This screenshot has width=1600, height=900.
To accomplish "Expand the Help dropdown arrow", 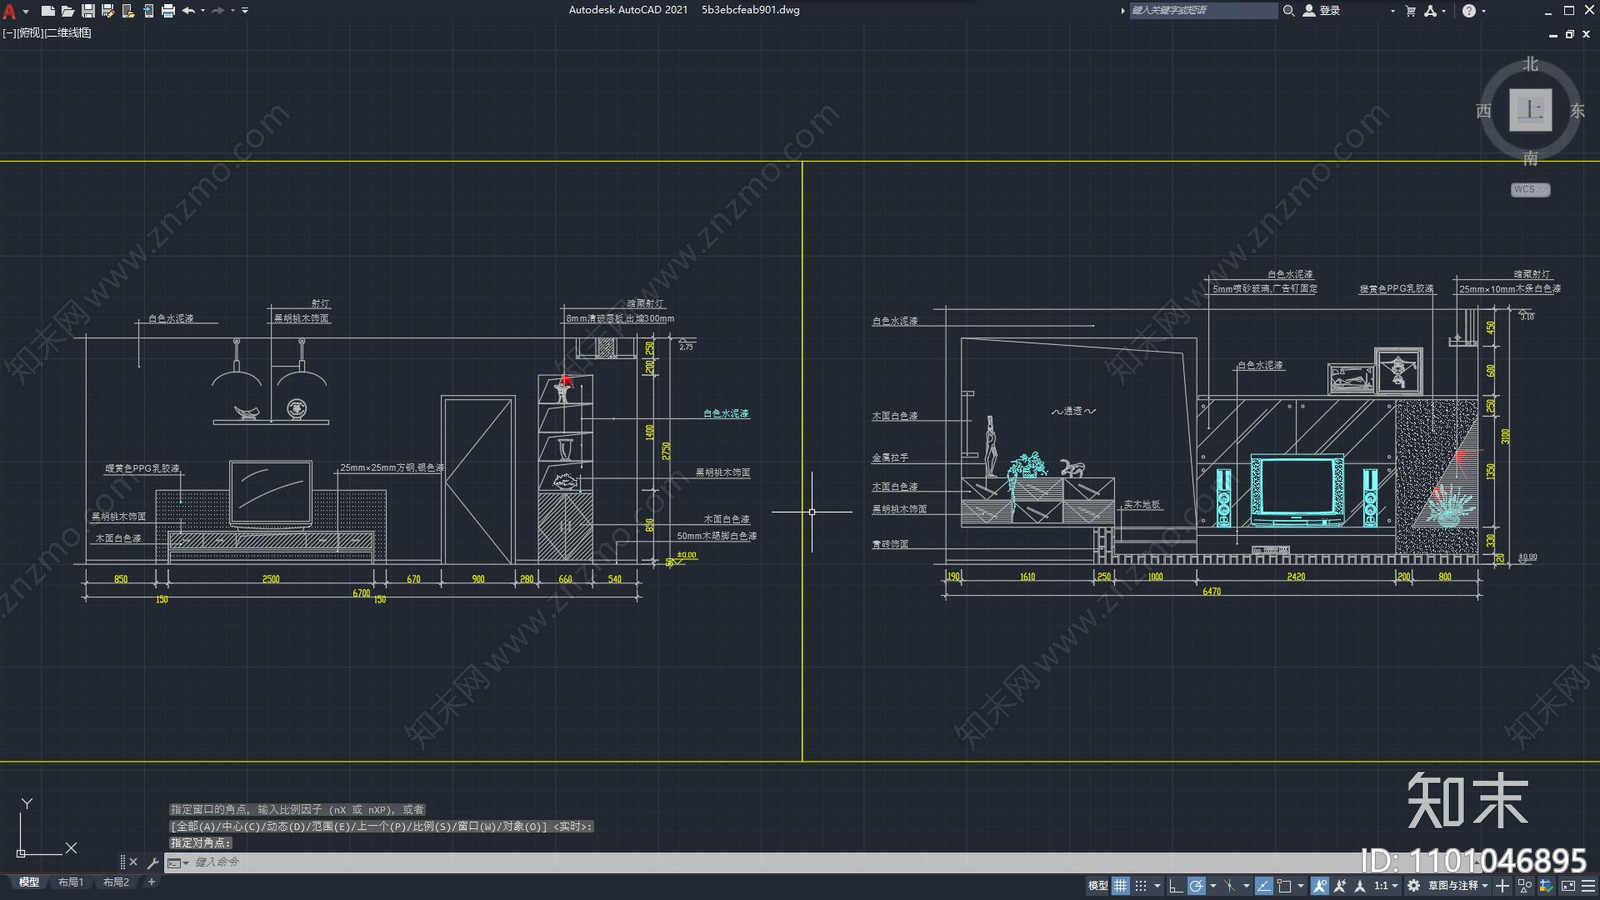I will (1483, 11).
